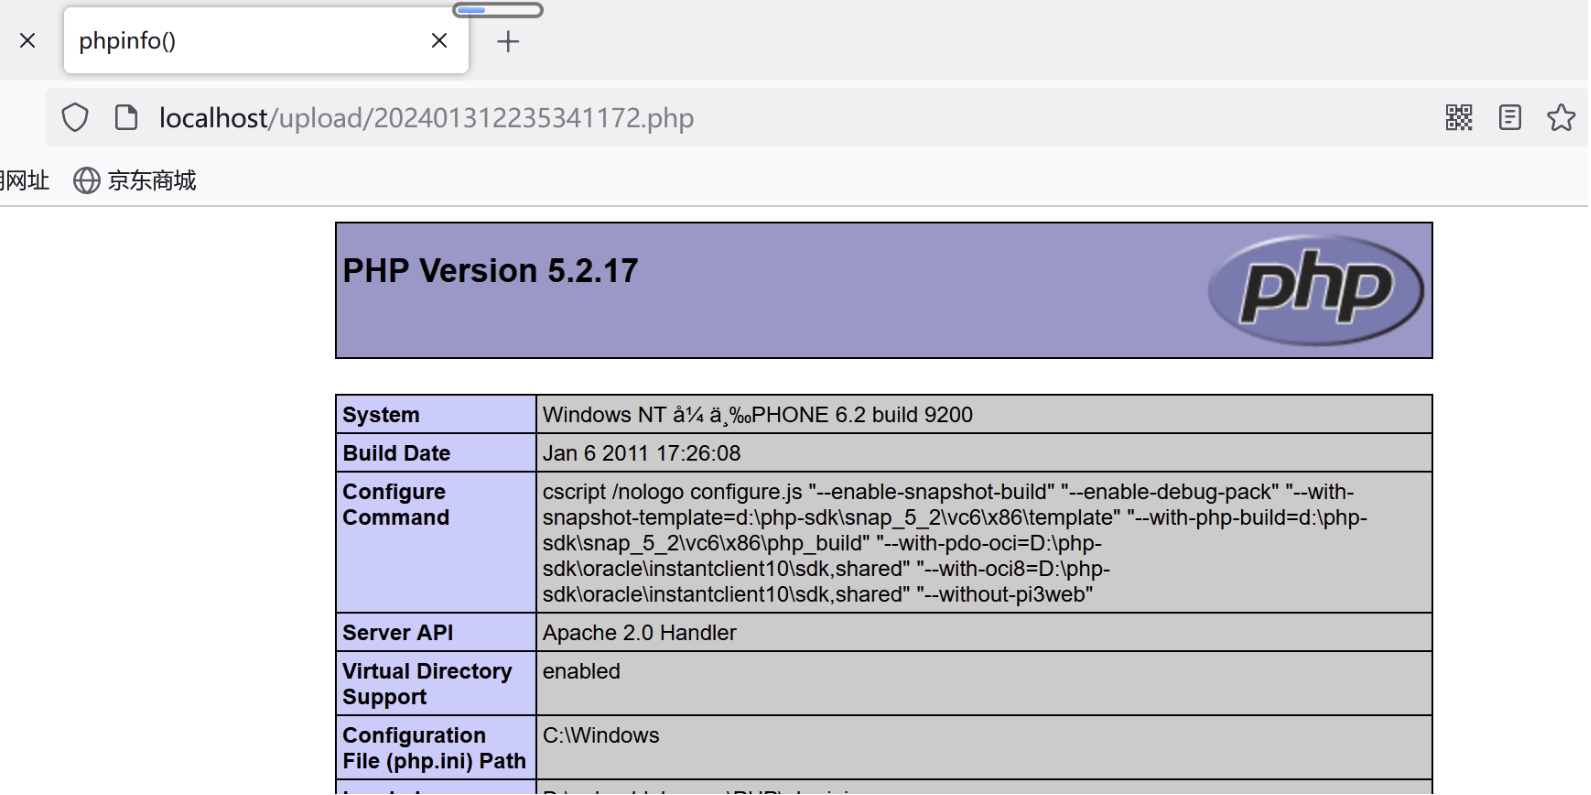Select Configuration File (php.ini) Path label

point(434,748)
